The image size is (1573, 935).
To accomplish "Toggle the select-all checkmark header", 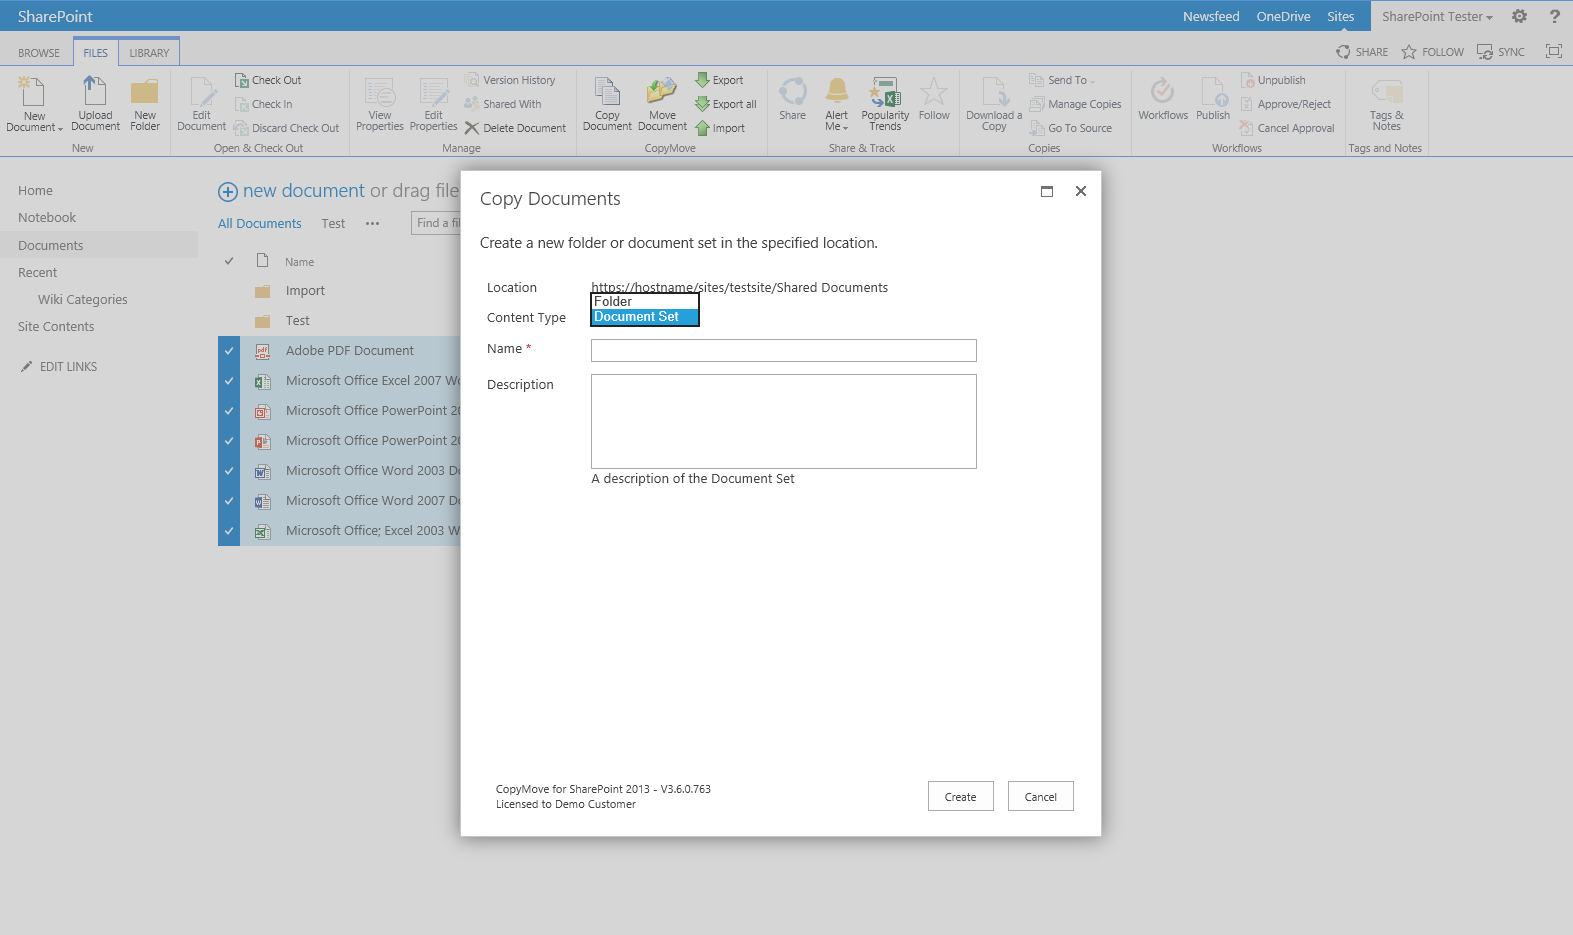I will click(x=229, y=261).
